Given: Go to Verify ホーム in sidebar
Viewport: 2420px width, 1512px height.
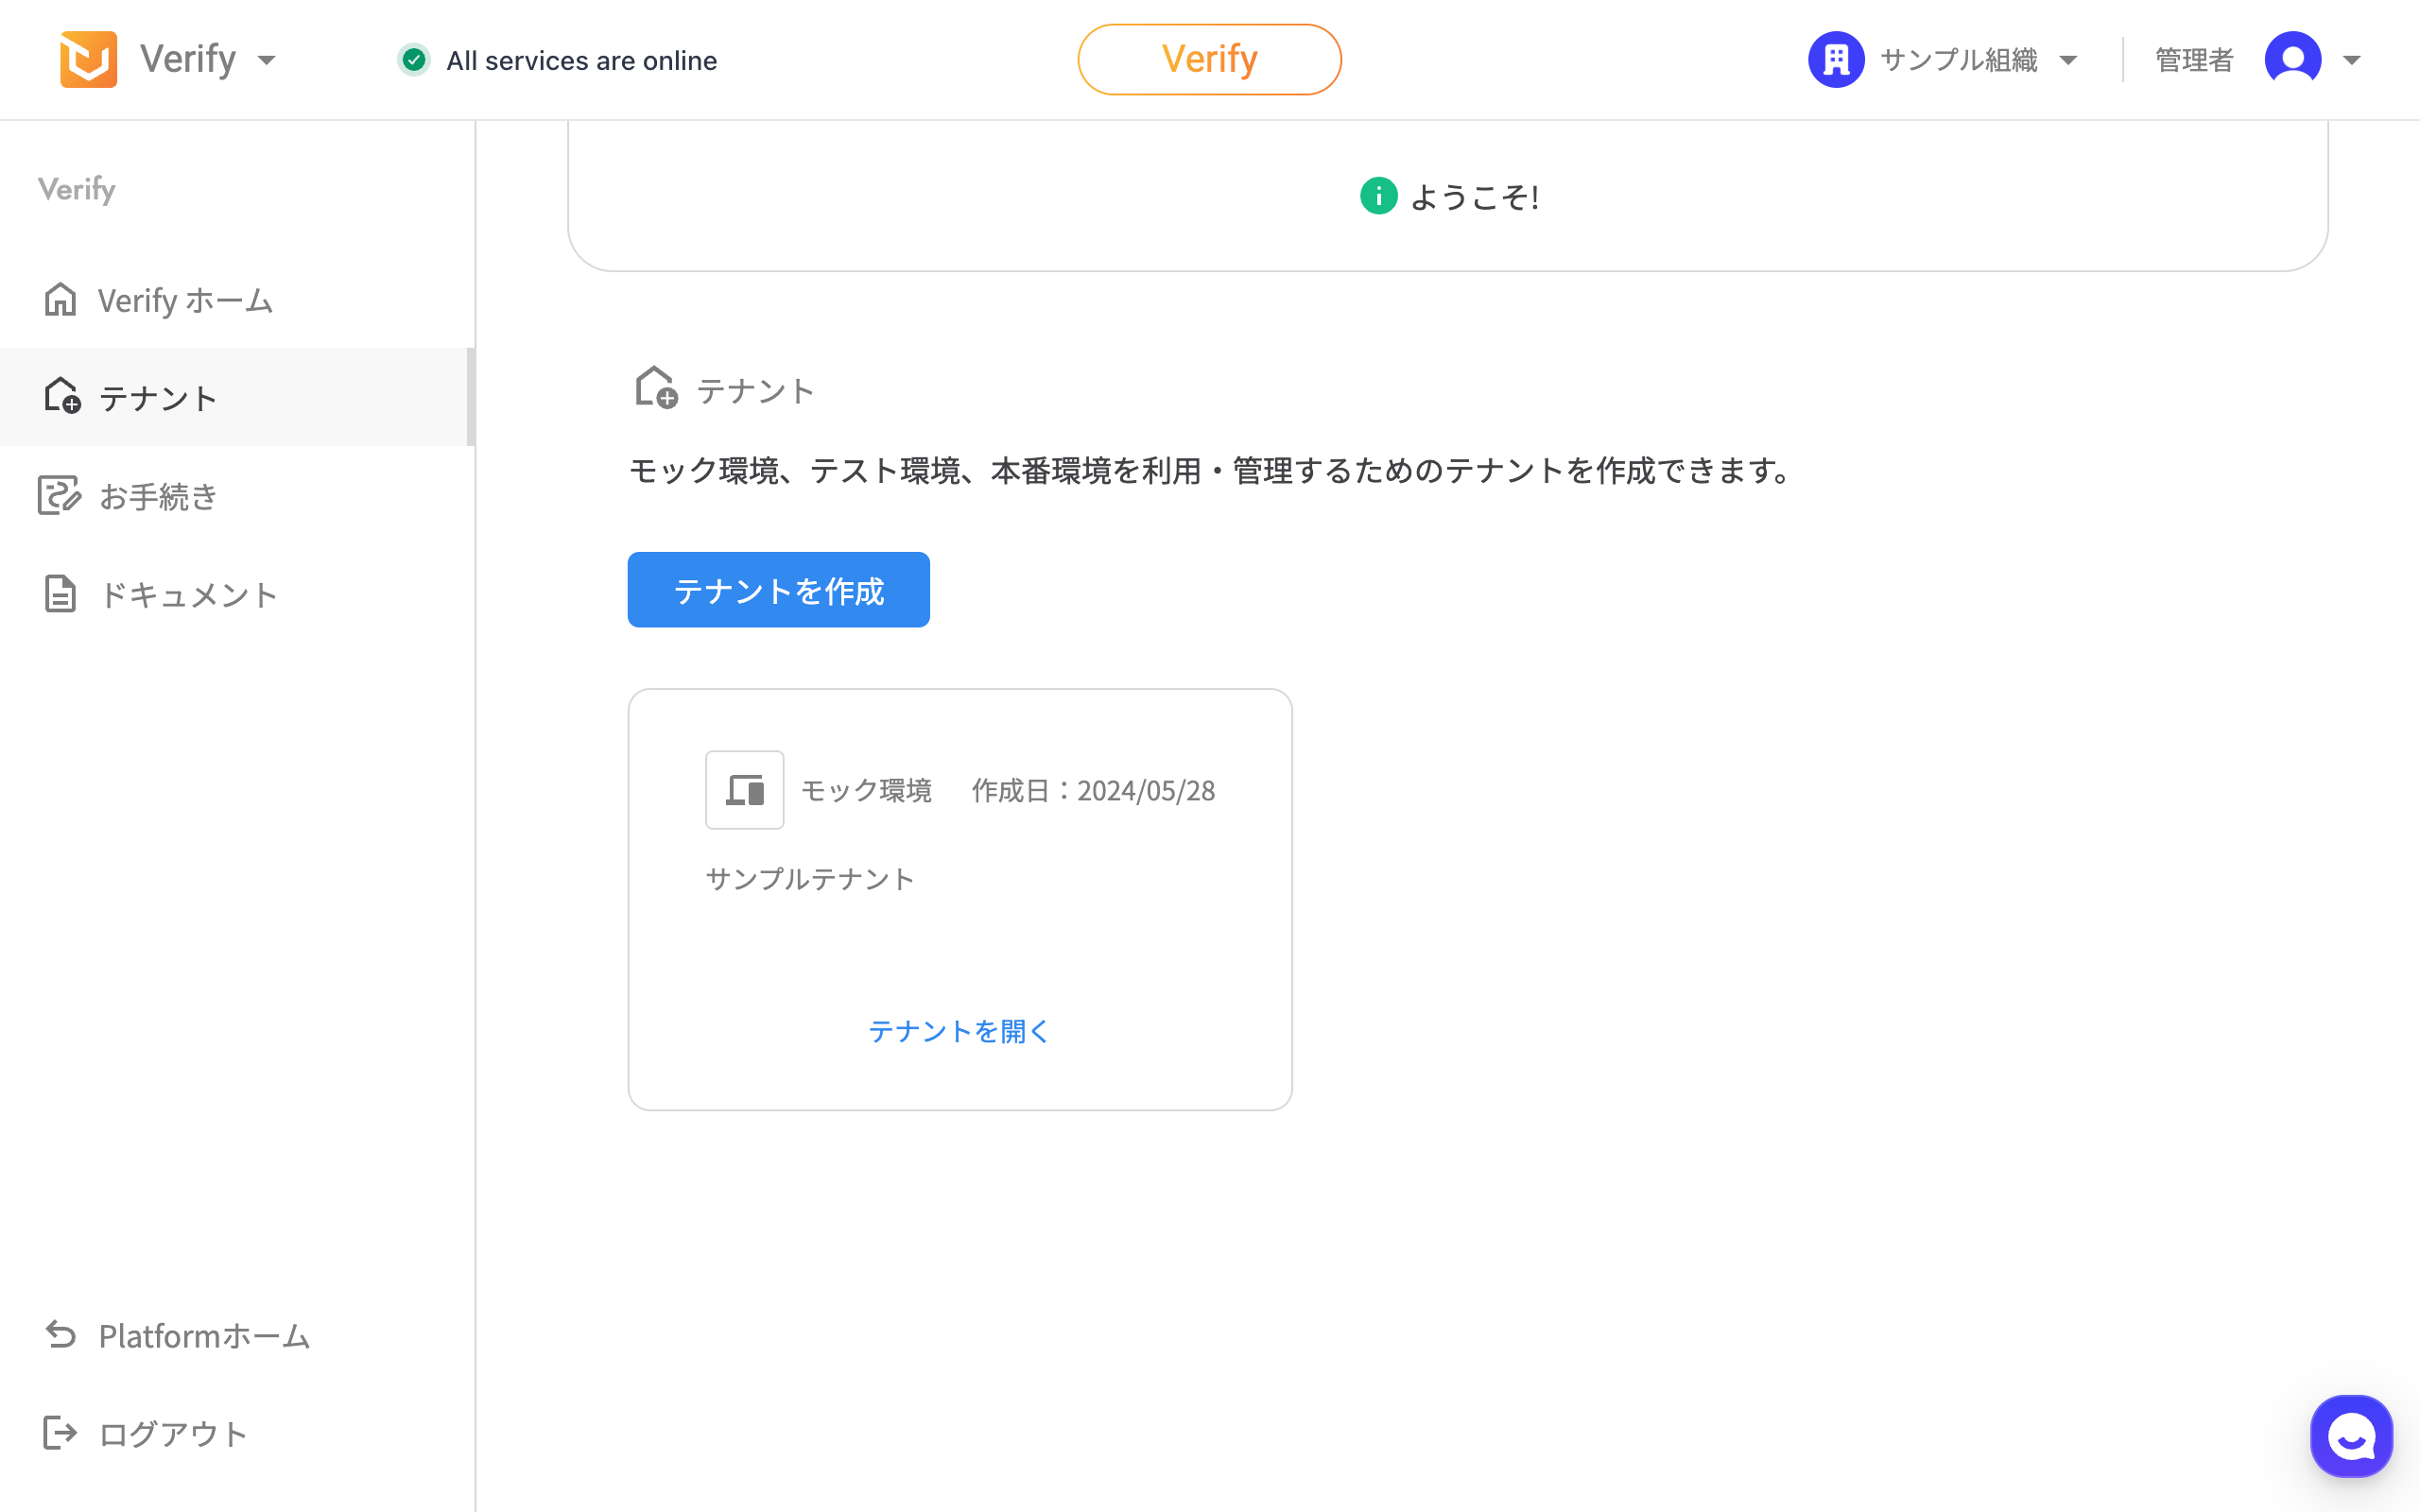Looking at the screenshot, I should pyautogui.click(x=185, y=300).
